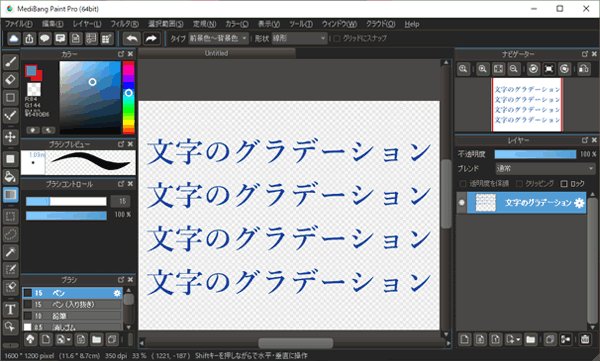Click the speech bubble icon in the toolbar

pos(45,39)
